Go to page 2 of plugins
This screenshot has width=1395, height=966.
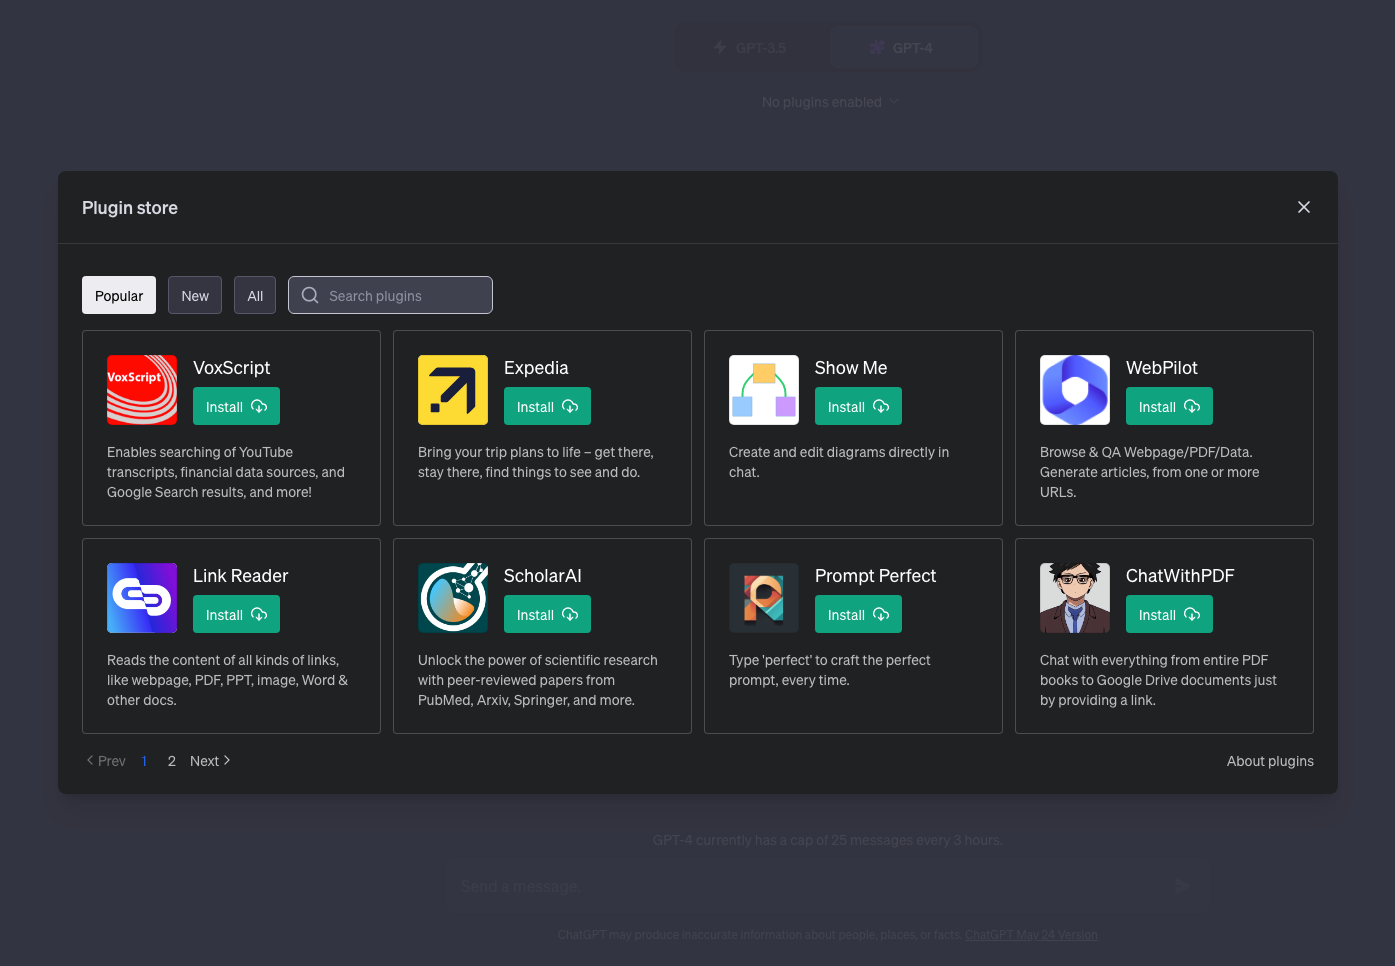coord(172,761)
